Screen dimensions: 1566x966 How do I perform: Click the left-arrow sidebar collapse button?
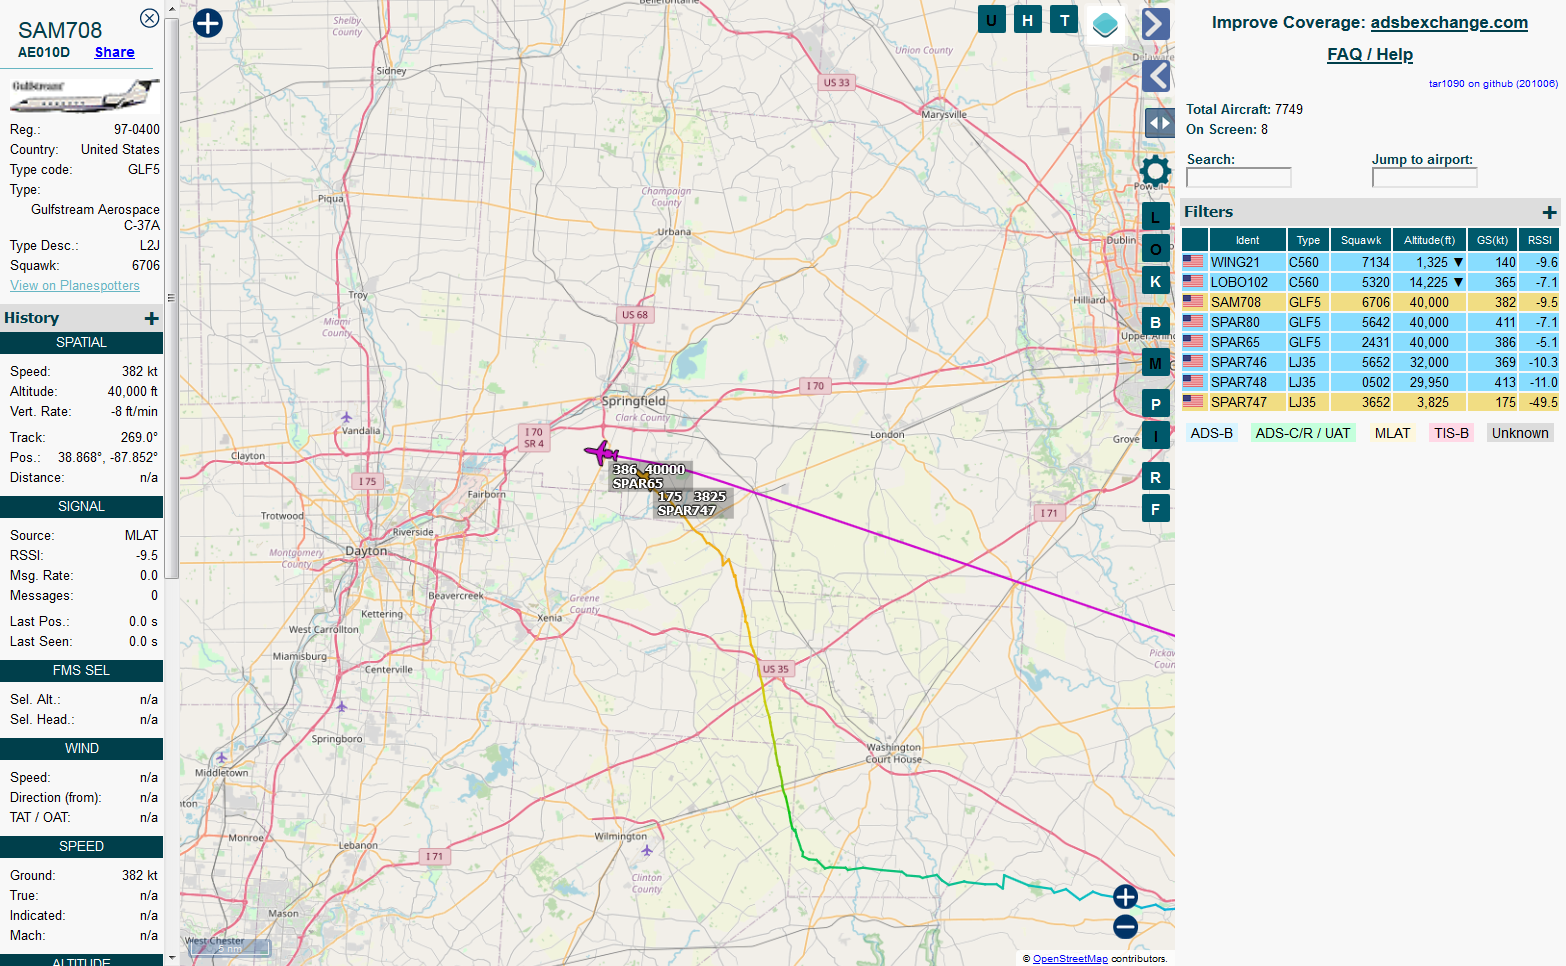[1156, 75]
